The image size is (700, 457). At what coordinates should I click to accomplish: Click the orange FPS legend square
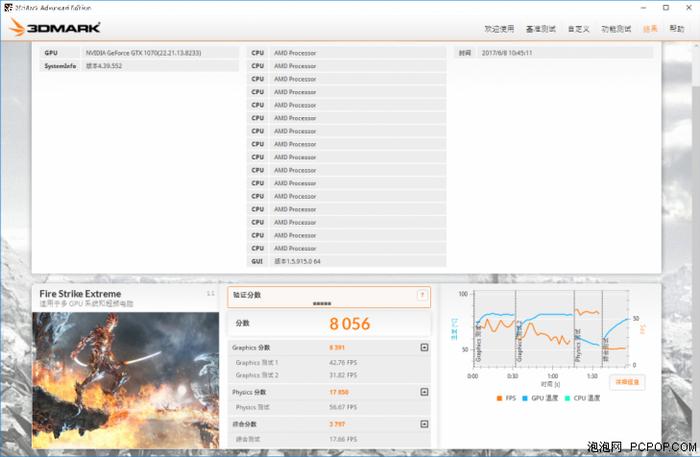point(499,398)
